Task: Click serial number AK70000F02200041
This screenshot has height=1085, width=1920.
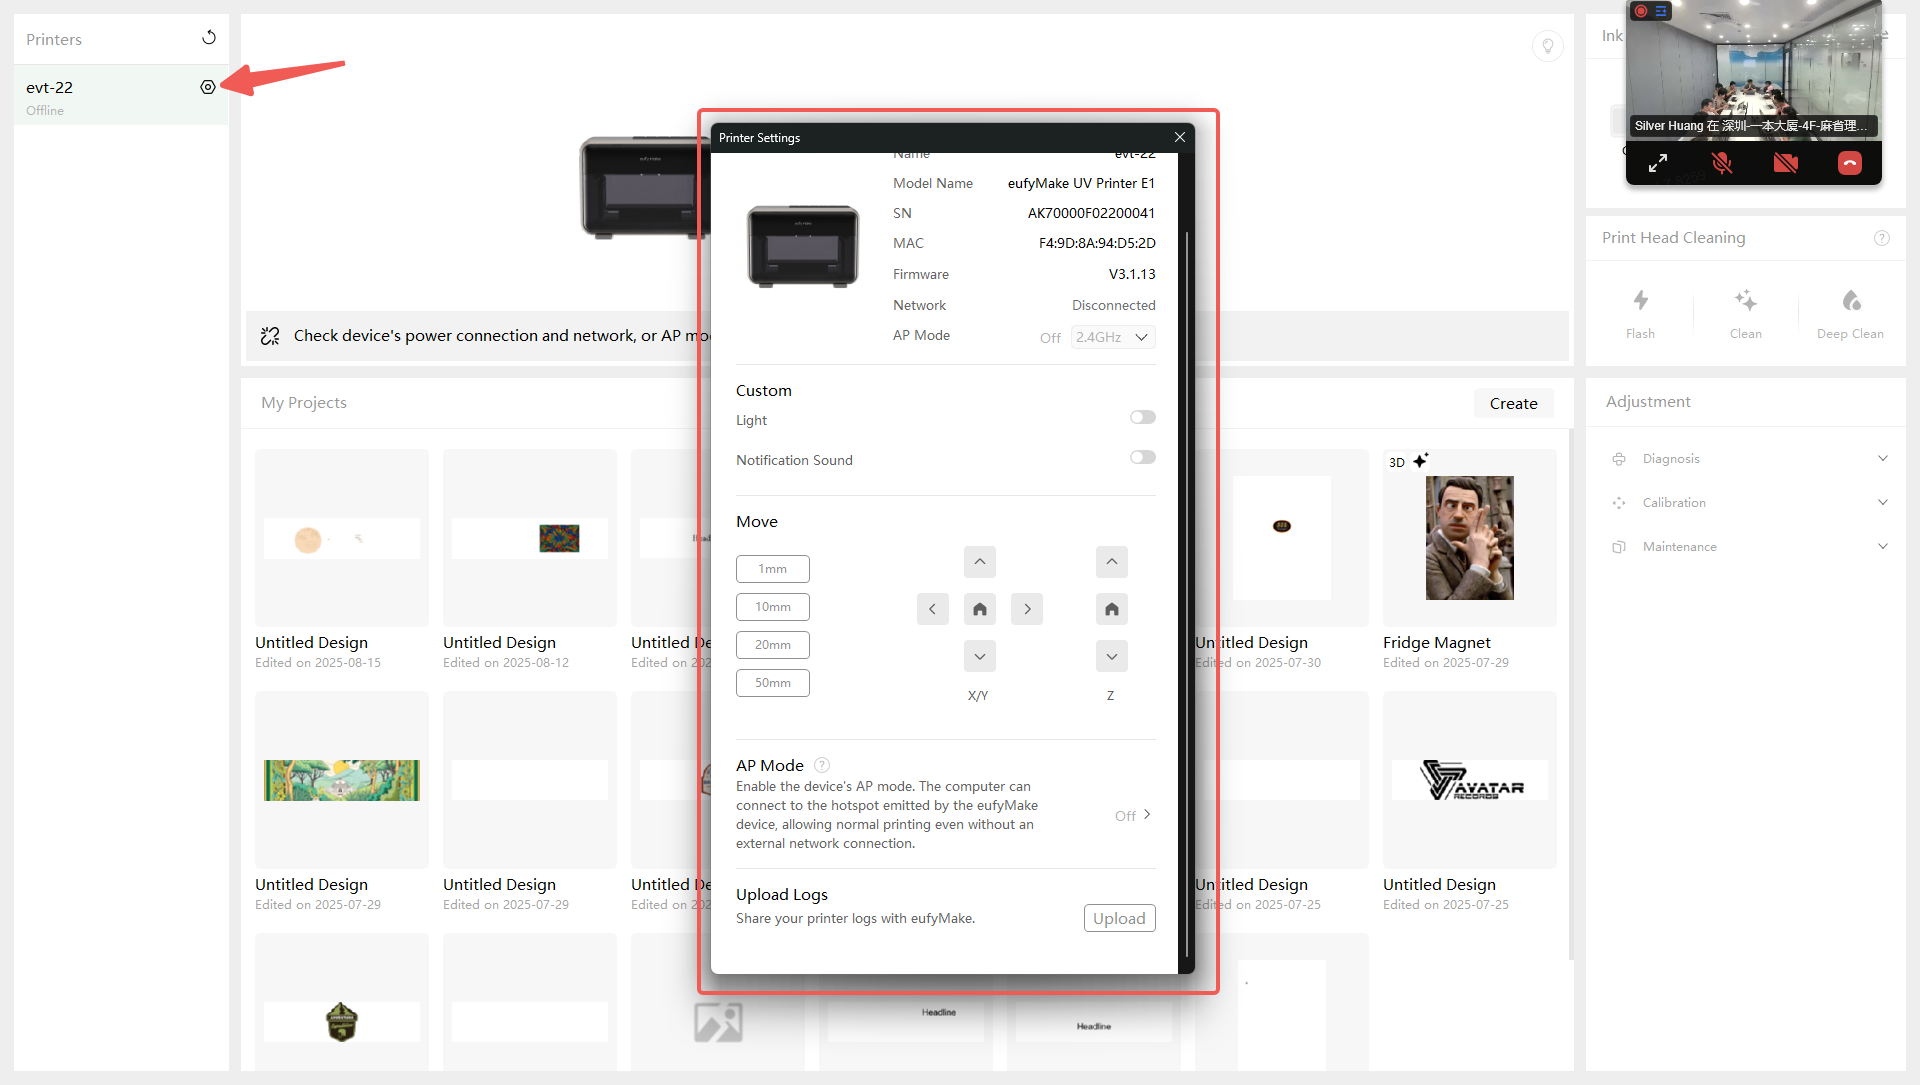Action: click(x=1092, y=213)
